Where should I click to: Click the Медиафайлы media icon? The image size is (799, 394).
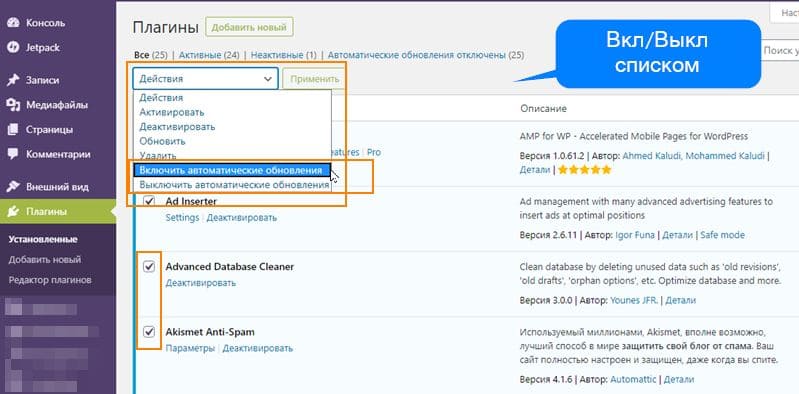[13, 105]
